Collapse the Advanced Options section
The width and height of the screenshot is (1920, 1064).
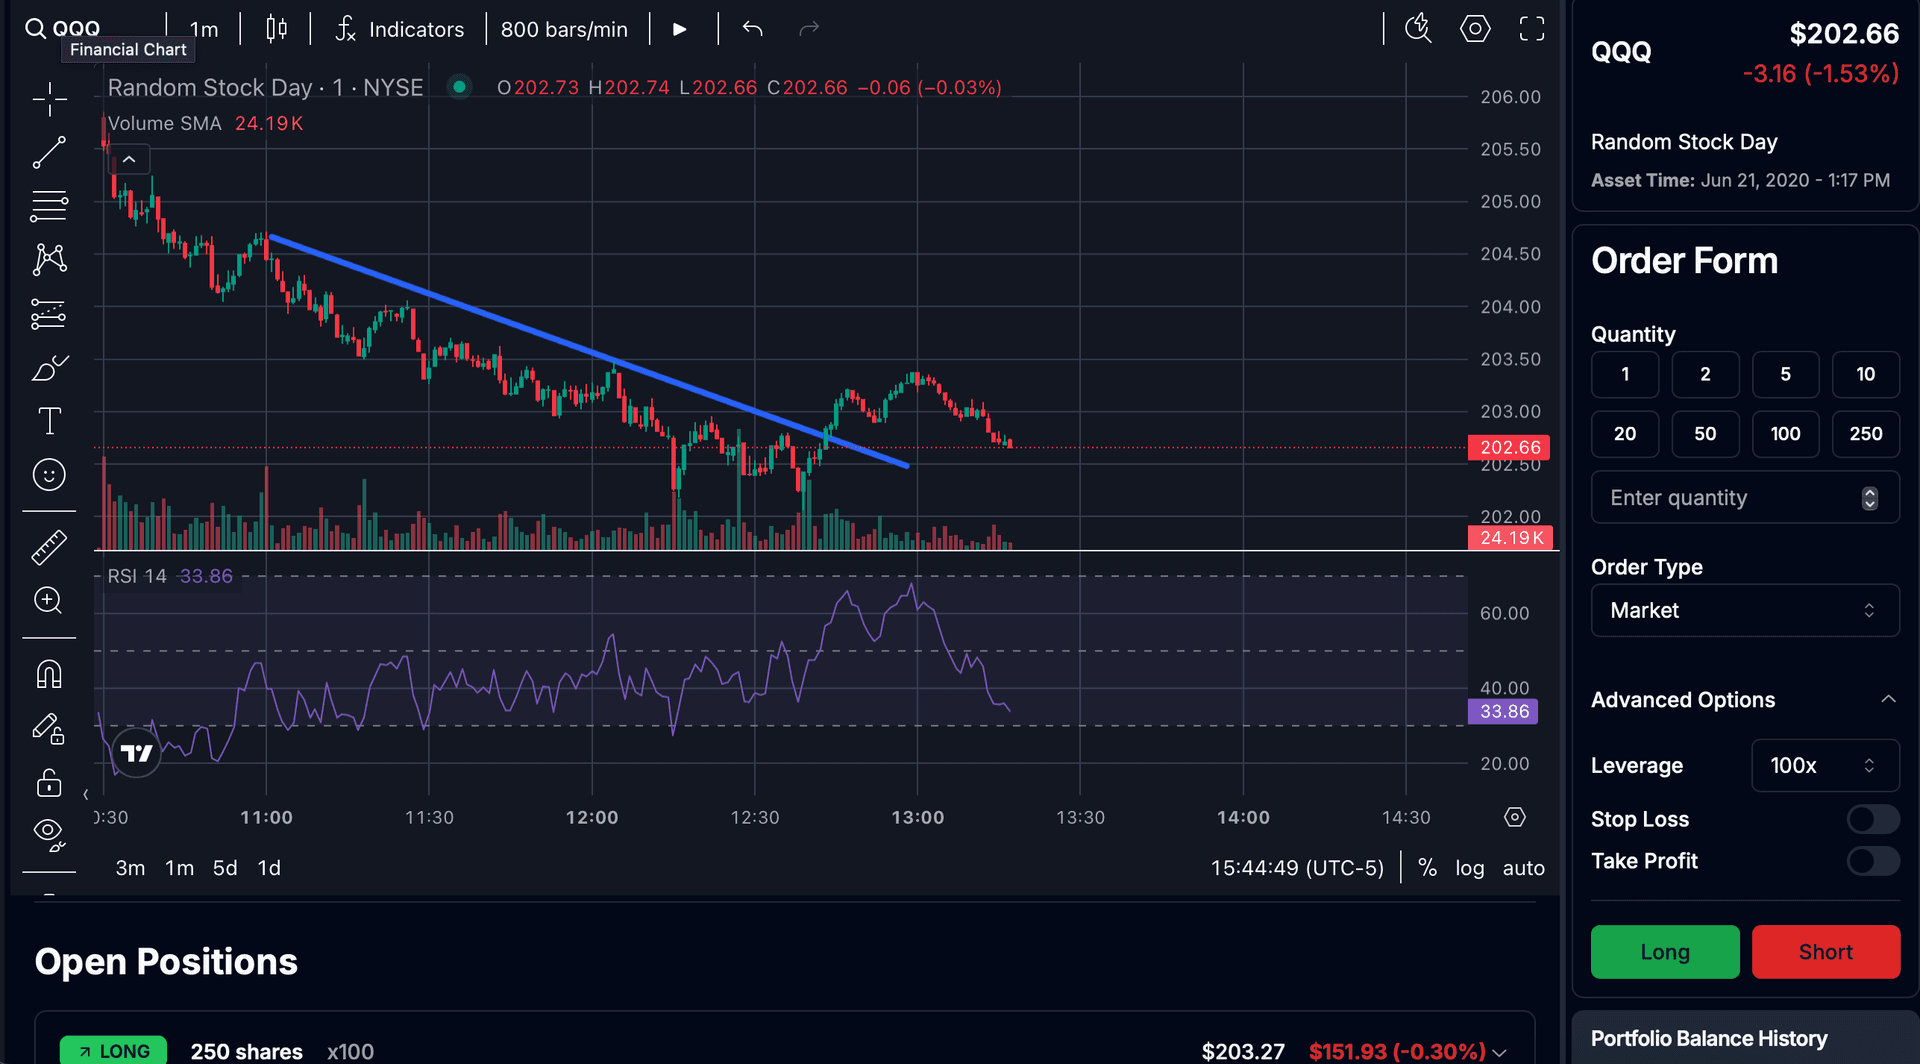click(1888, 699)
